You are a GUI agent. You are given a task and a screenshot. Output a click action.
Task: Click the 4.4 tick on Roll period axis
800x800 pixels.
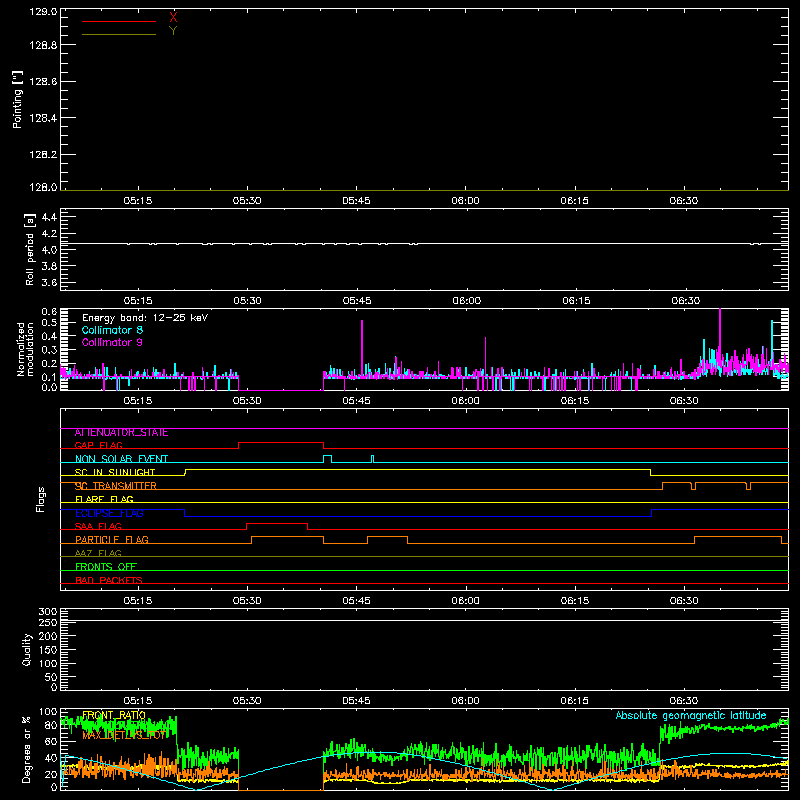click(x=49, y=217)
